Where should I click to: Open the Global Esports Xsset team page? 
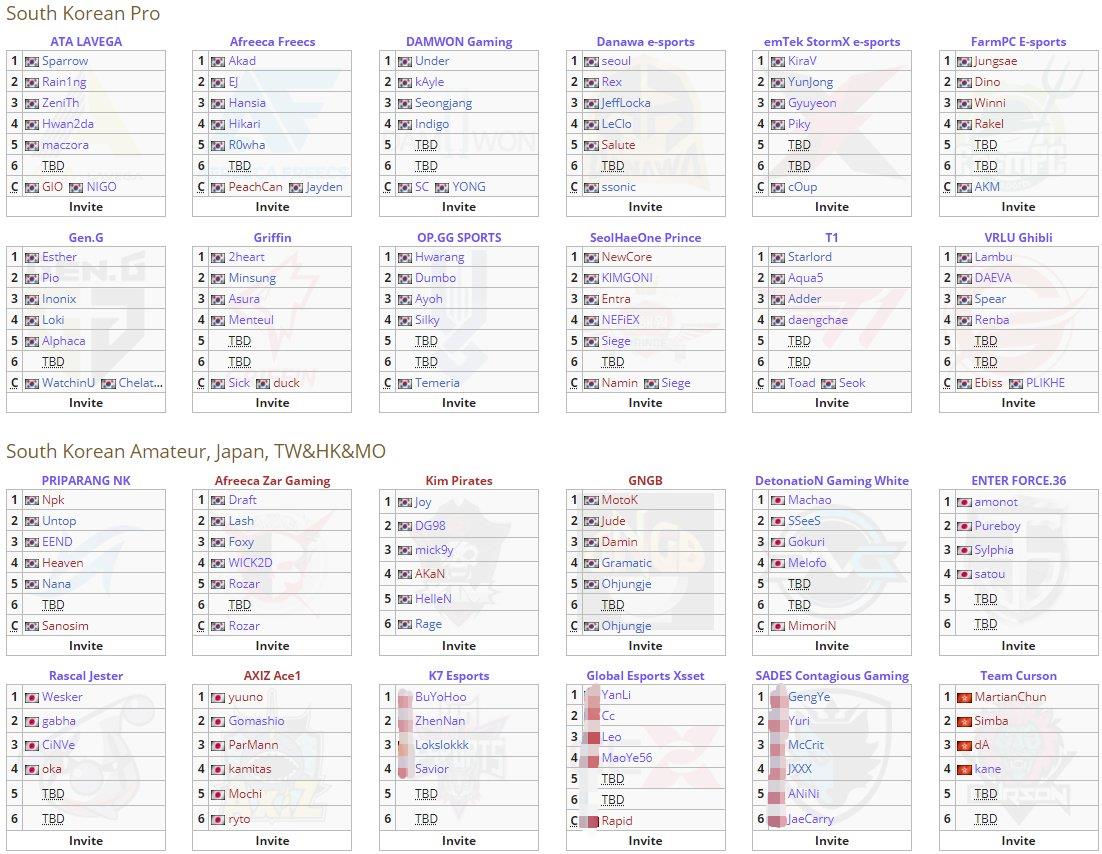pos(645,676)
